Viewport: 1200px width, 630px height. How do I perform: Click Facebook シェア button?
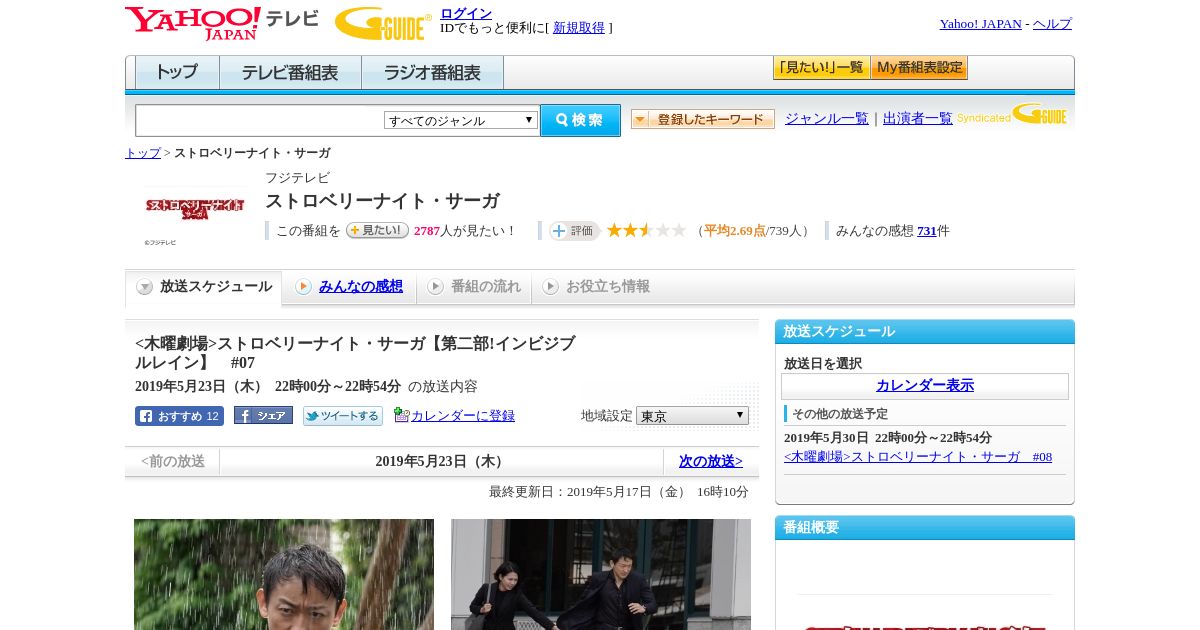click(263, 415)
